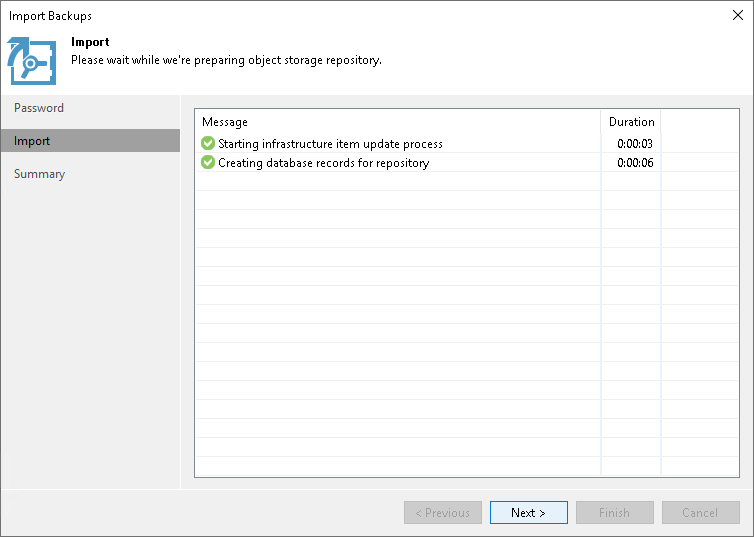Screen dimensions: 754x537
Task: Click the 'Please wait' description text
Action: pyautogui.click(x=226, y=60)
